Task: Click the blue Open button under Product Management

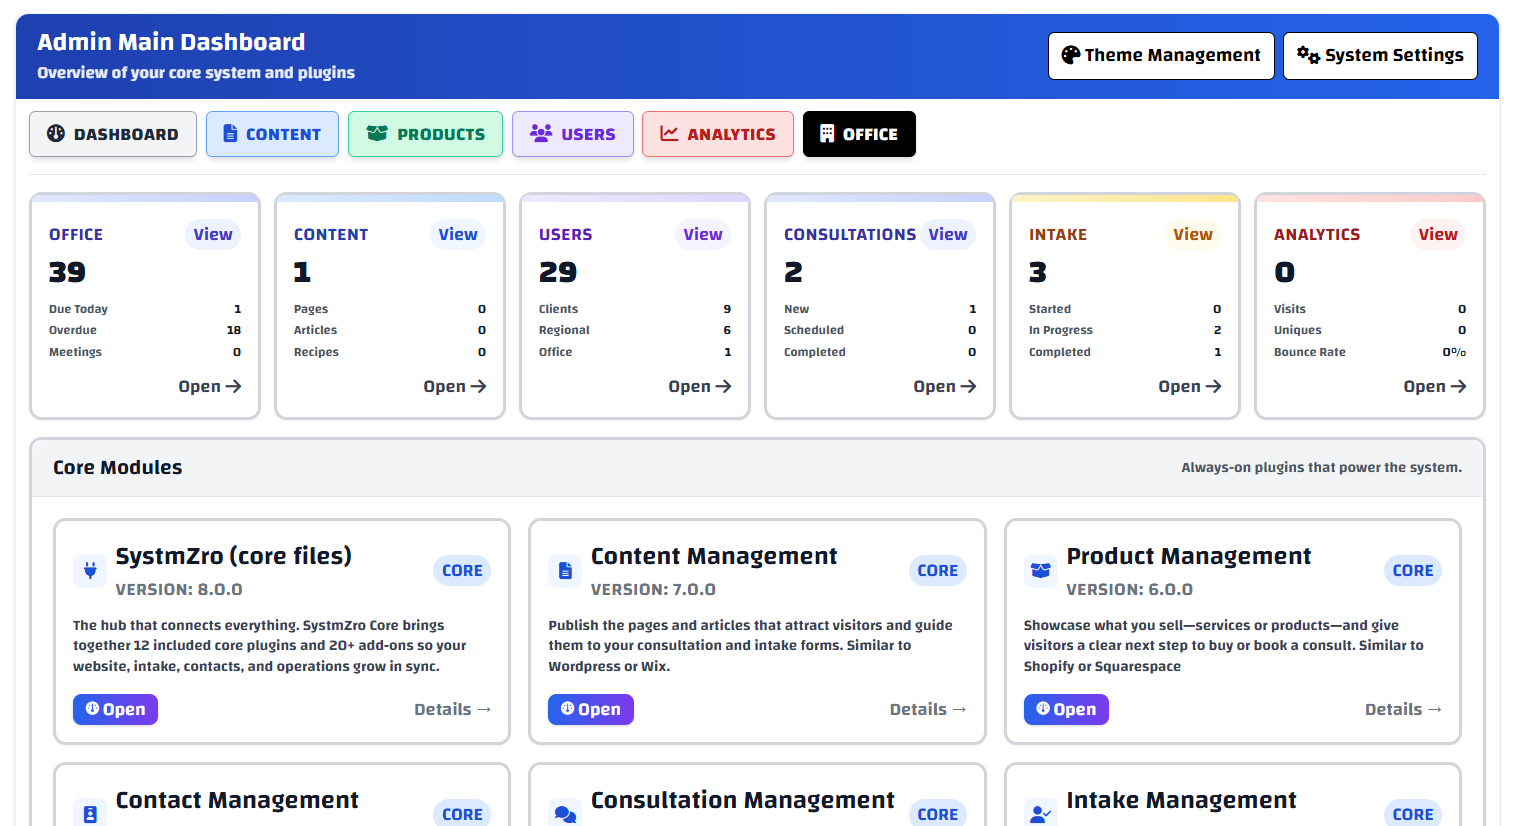Action: (1065, 710)
